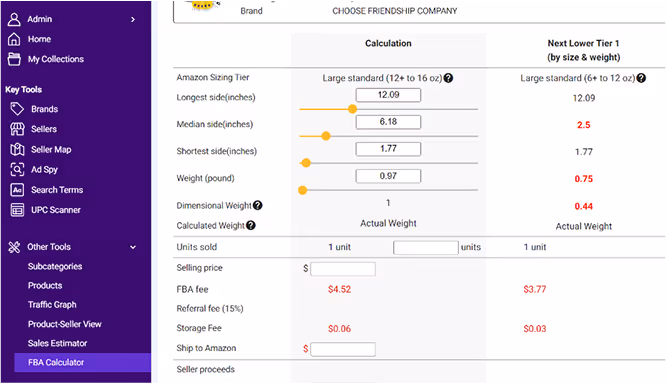
Task: Click the Weight slider handle
Action: (x=302, y=190)
